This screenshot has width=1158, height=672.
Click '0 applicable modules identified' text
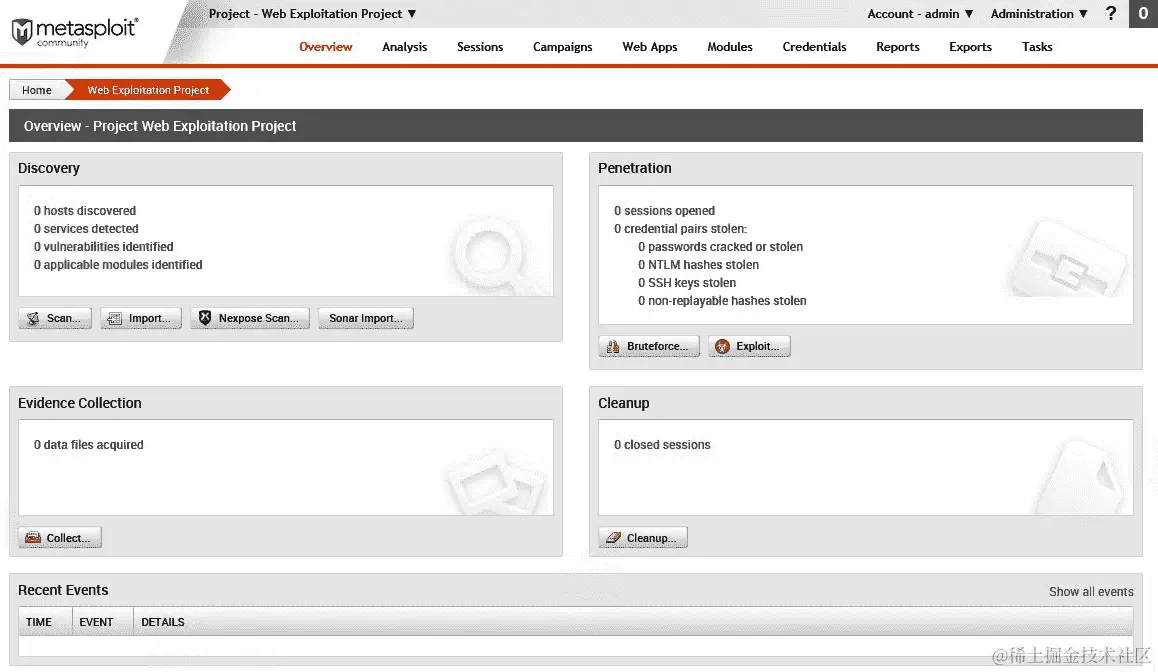pyautogui.click(x=118, y=264)
